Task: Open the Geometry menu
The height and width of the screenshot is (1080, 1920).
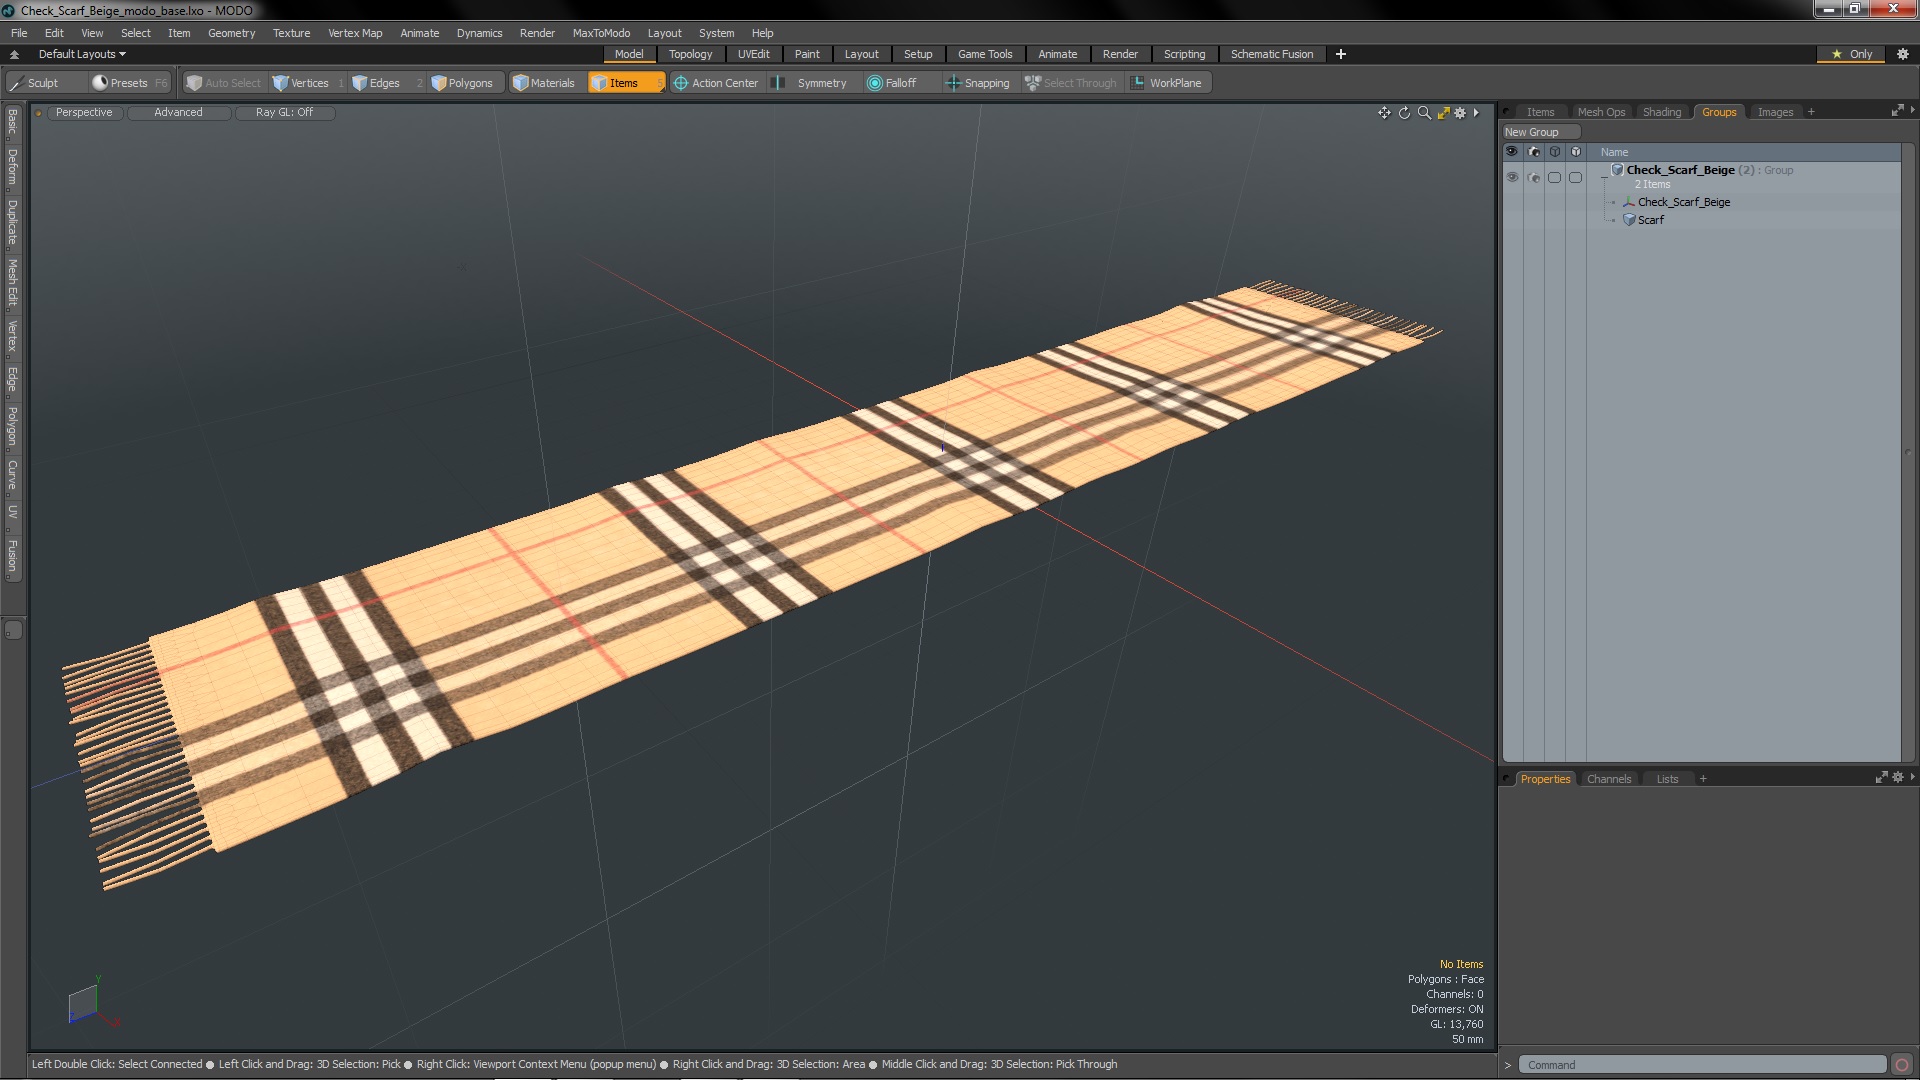Action: pyautogui.click(x=231, y=33)
